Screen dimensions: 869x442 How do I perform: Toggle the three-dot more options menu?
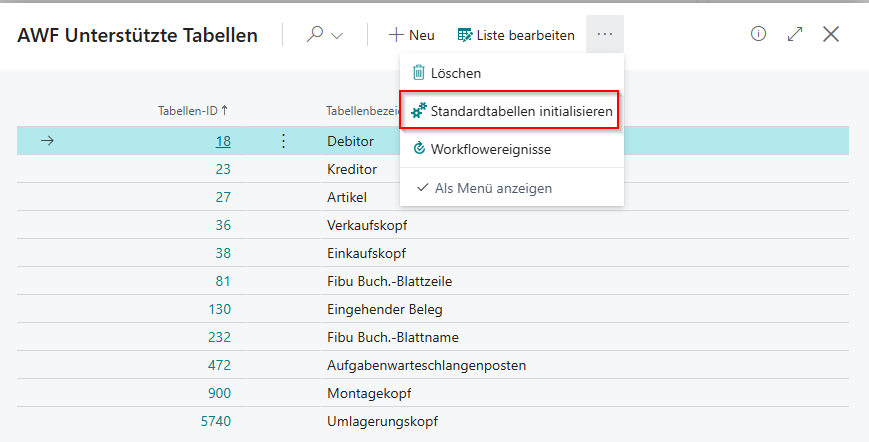(604, 35)
